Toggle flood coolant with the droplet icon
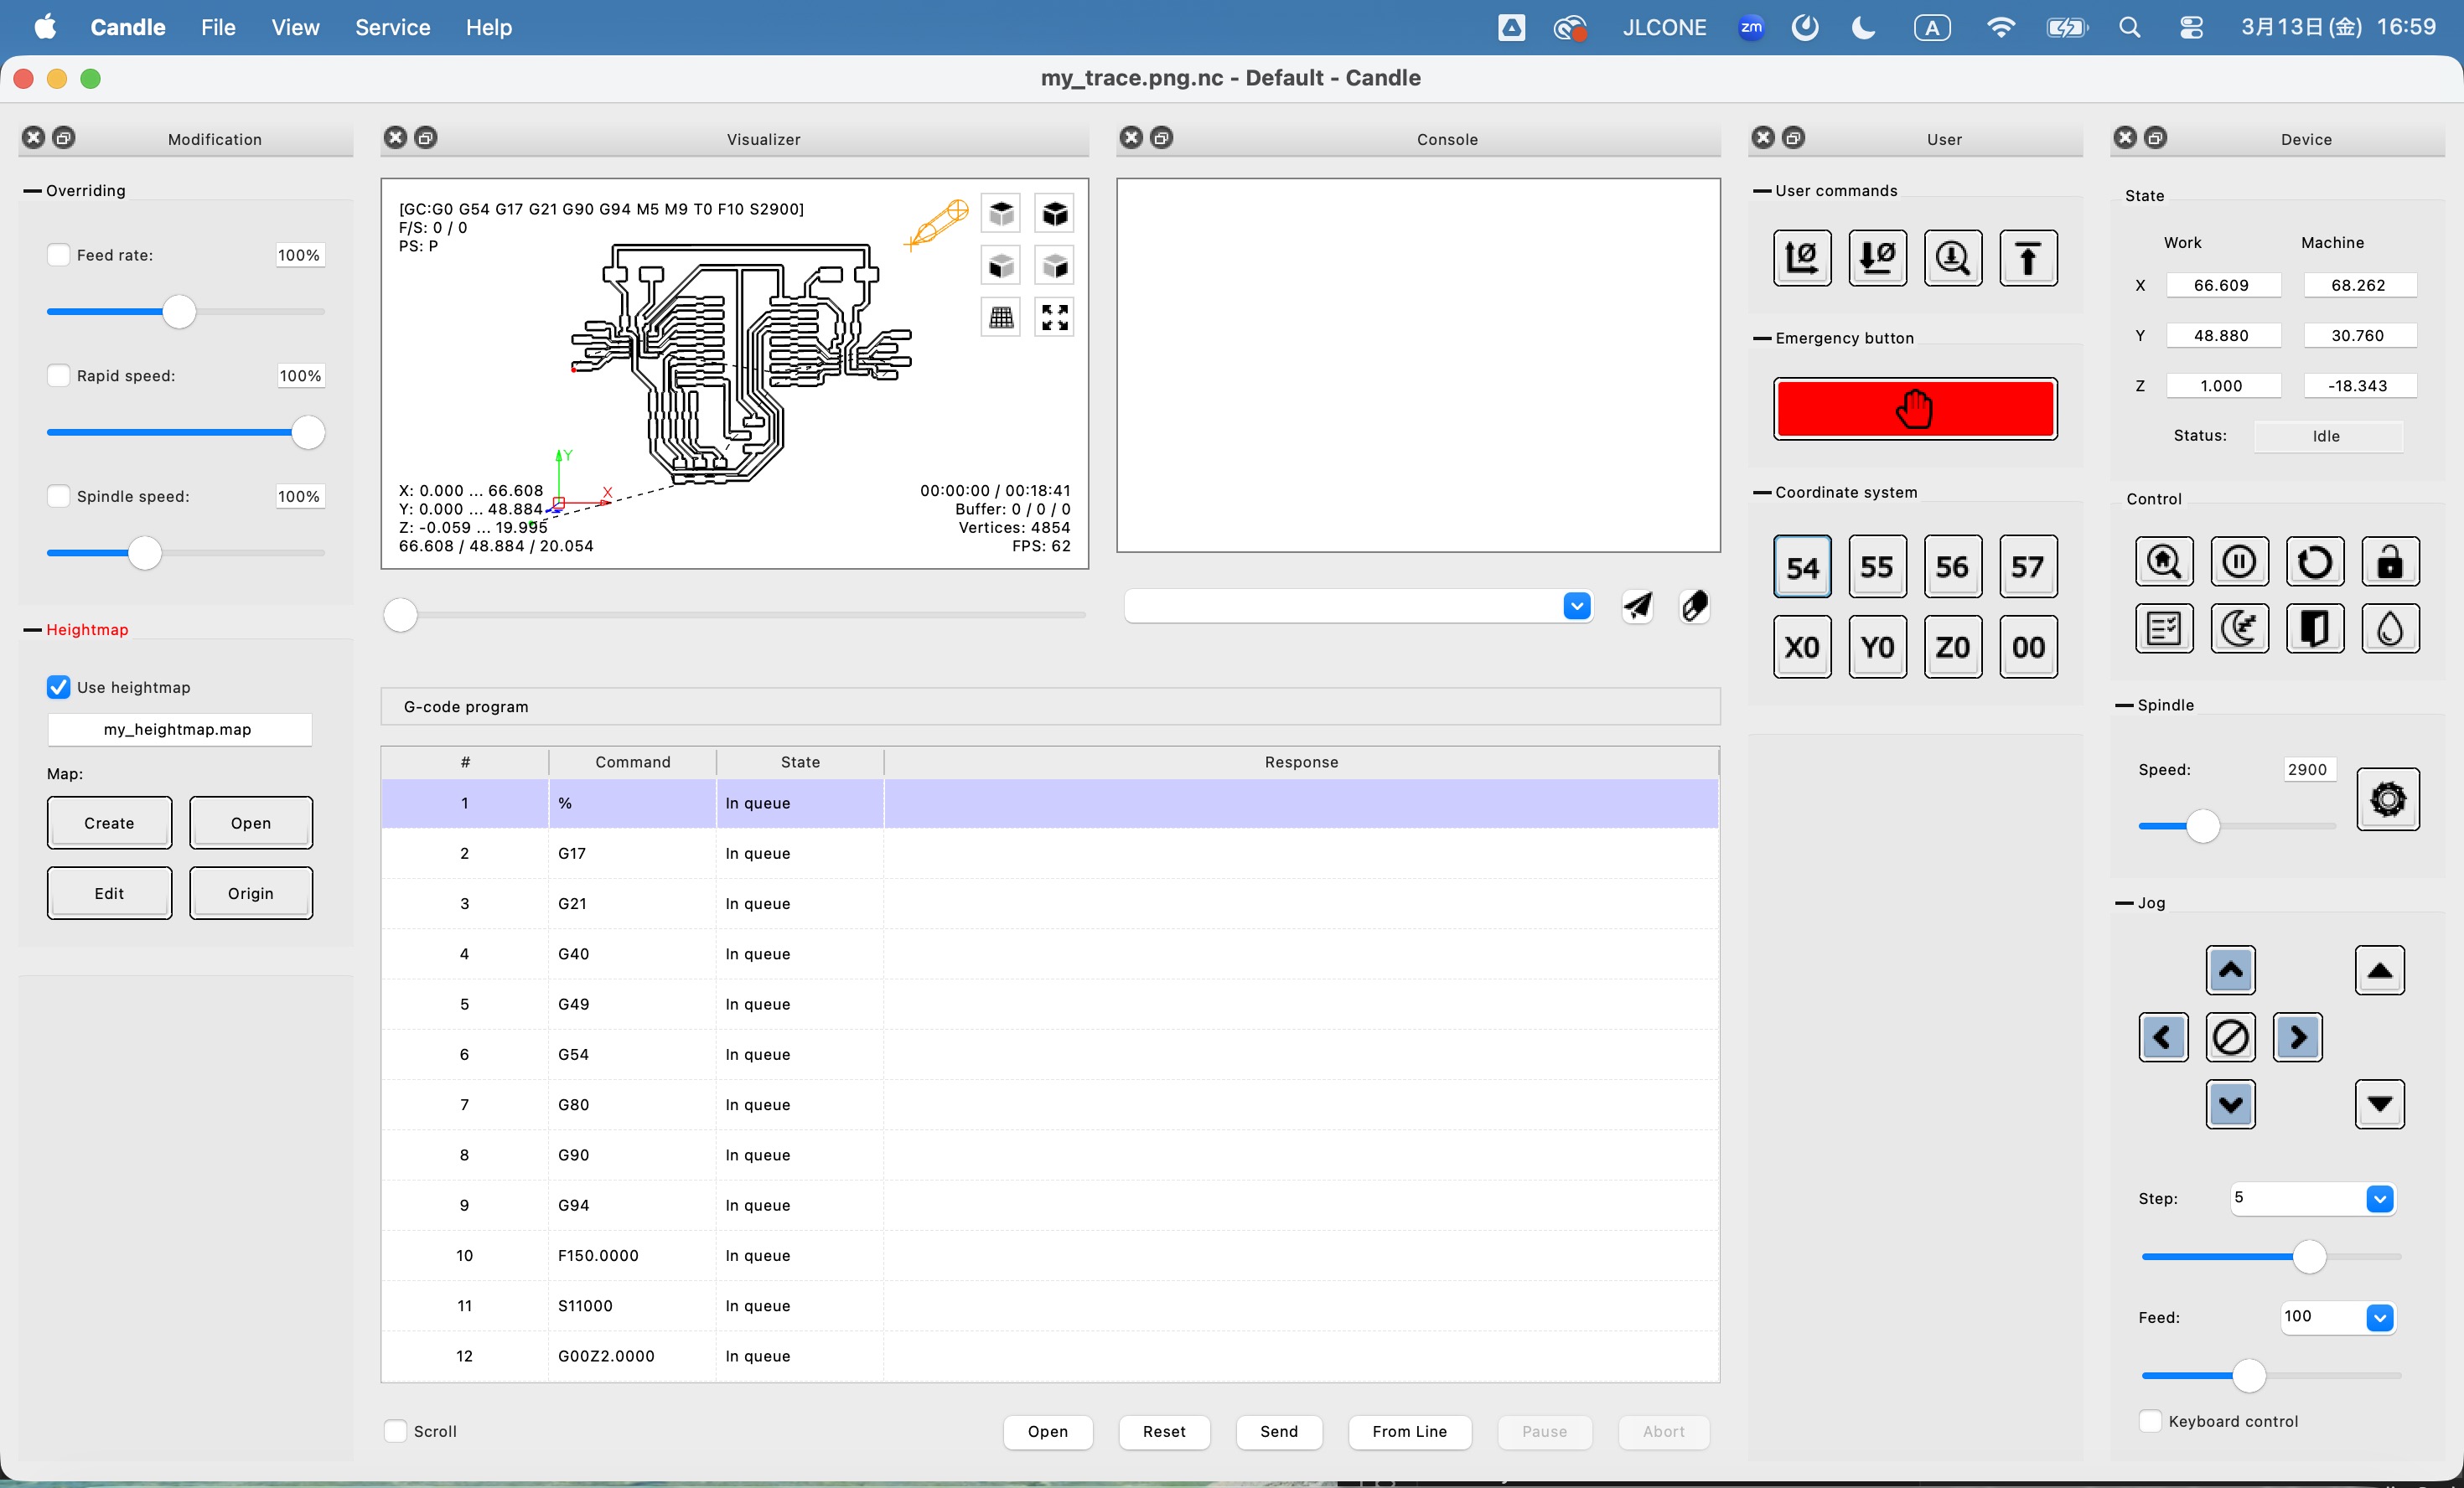The image size is (2464, 1488). tap(2390, 628)
